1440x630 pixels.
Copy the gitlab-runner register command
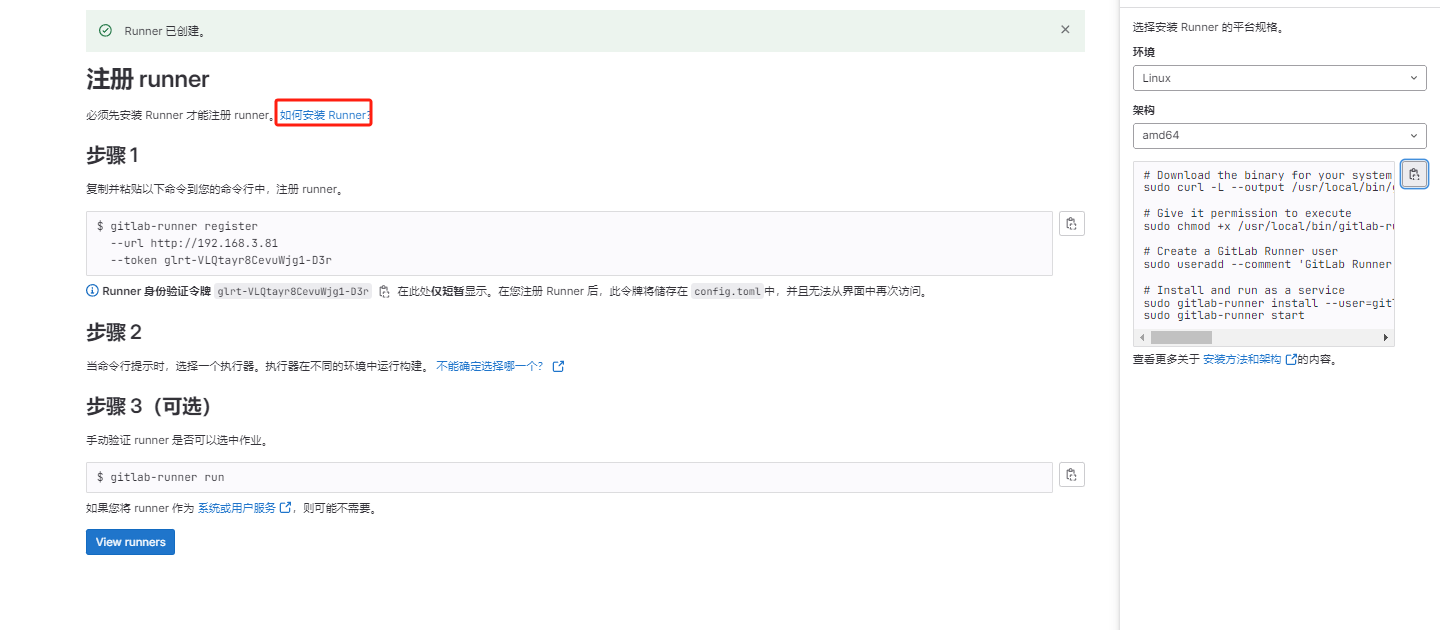click(1071, 222)
